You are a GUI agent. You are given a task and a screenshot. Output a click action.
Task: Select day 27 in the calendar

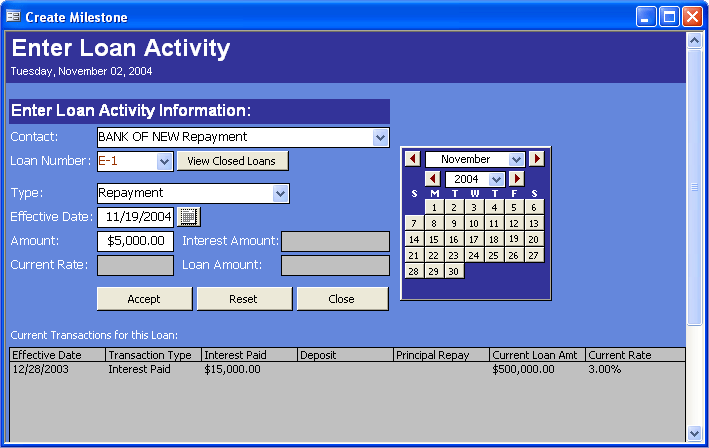pos(534,255)
